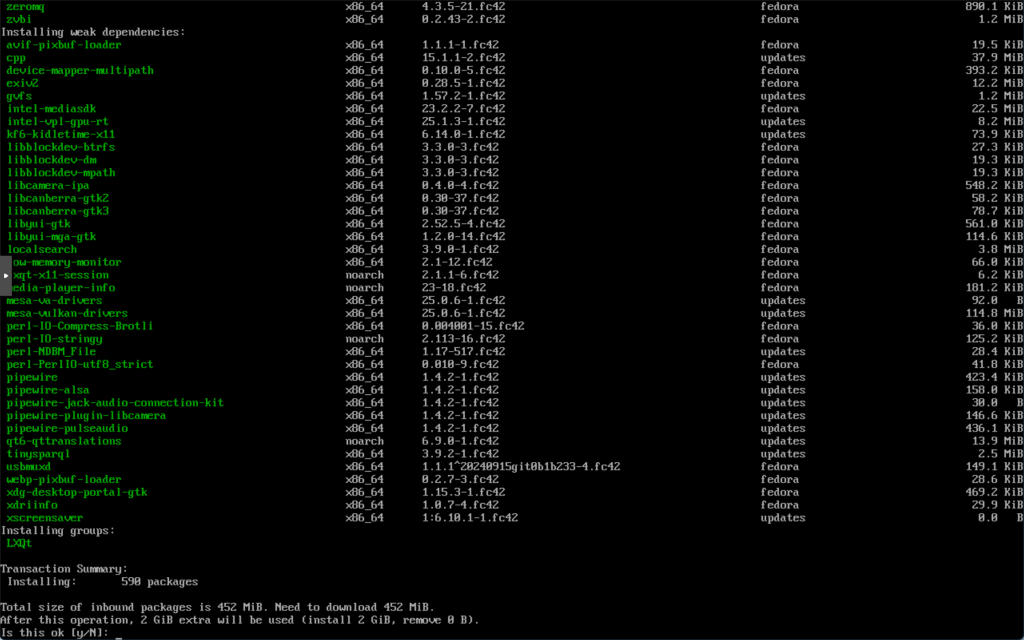This screenshot has height=640, width=1024.
Task: Select the version '23-18.fc42'
Action: click(x=454, y=288)
